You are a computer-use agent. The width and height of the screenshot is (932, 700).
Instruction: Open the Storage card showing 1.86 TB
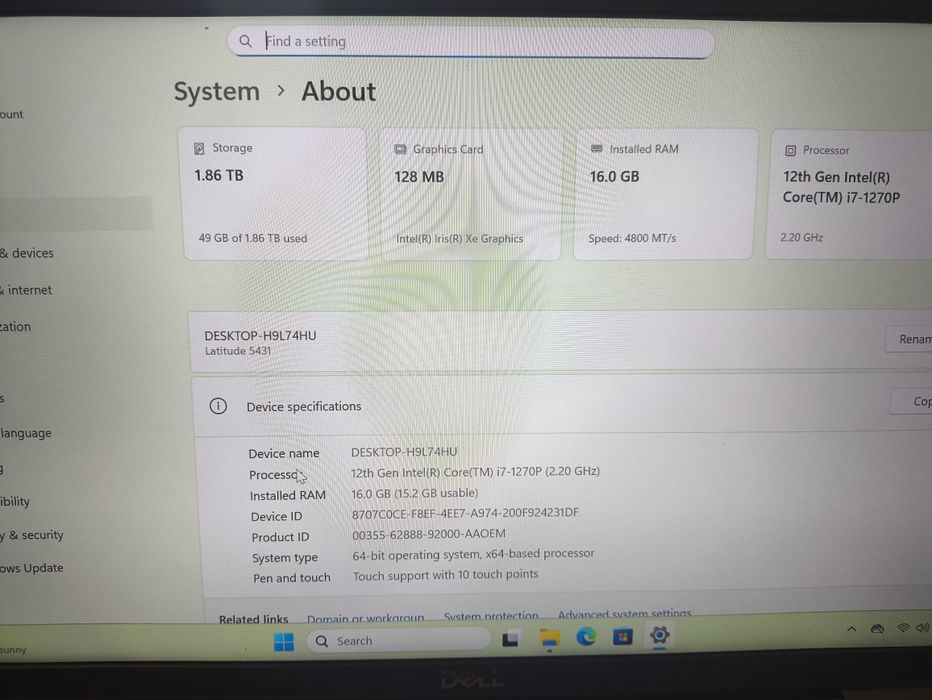pyautogui.click(x=275, y=193)
